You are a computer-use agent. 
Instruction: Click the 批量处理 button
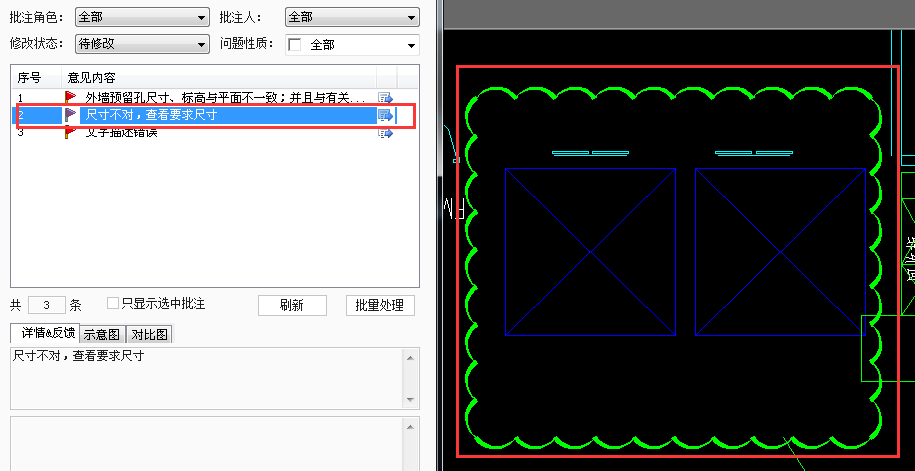380,305
